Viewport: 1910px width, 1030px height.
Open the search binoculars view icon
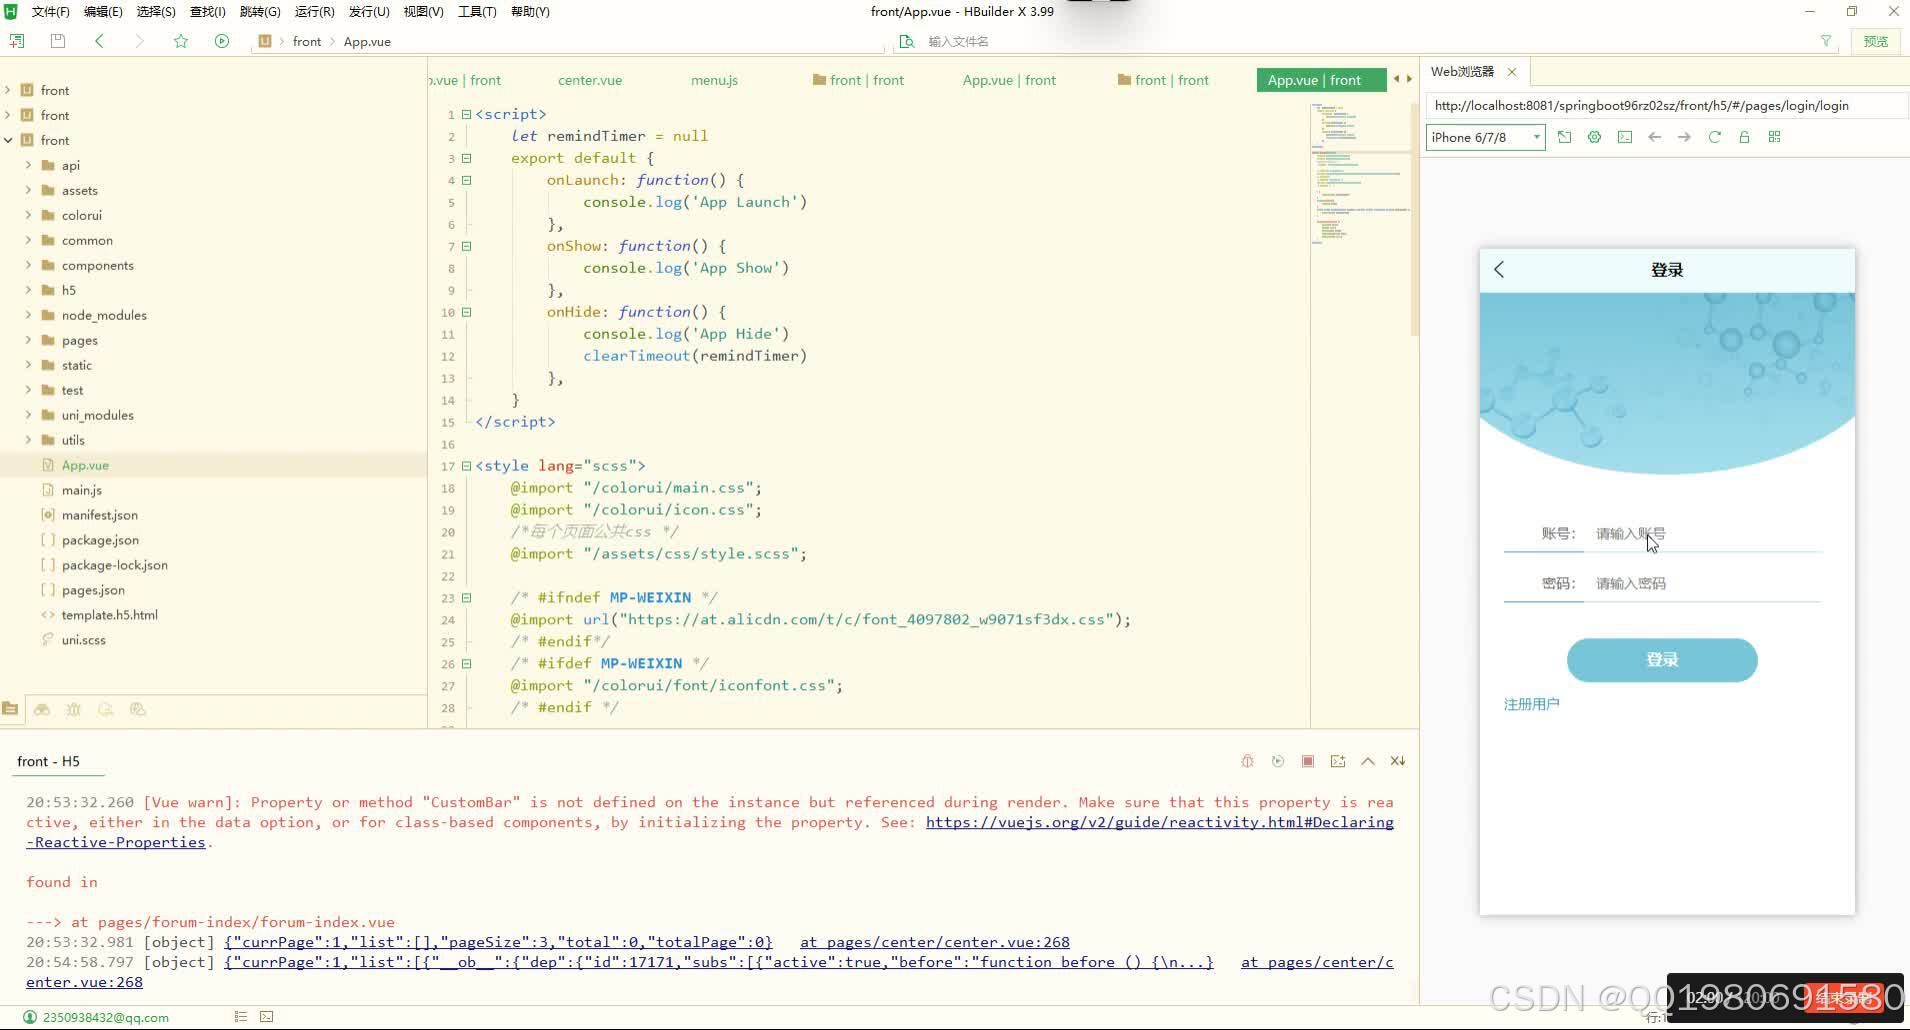[42, 709]
